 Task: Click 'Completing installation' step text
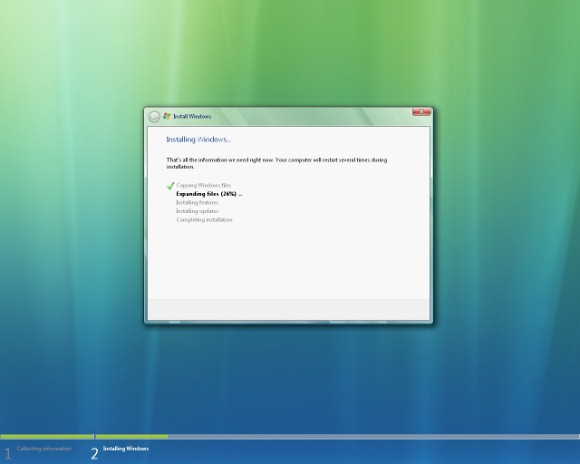coord(204,220)
